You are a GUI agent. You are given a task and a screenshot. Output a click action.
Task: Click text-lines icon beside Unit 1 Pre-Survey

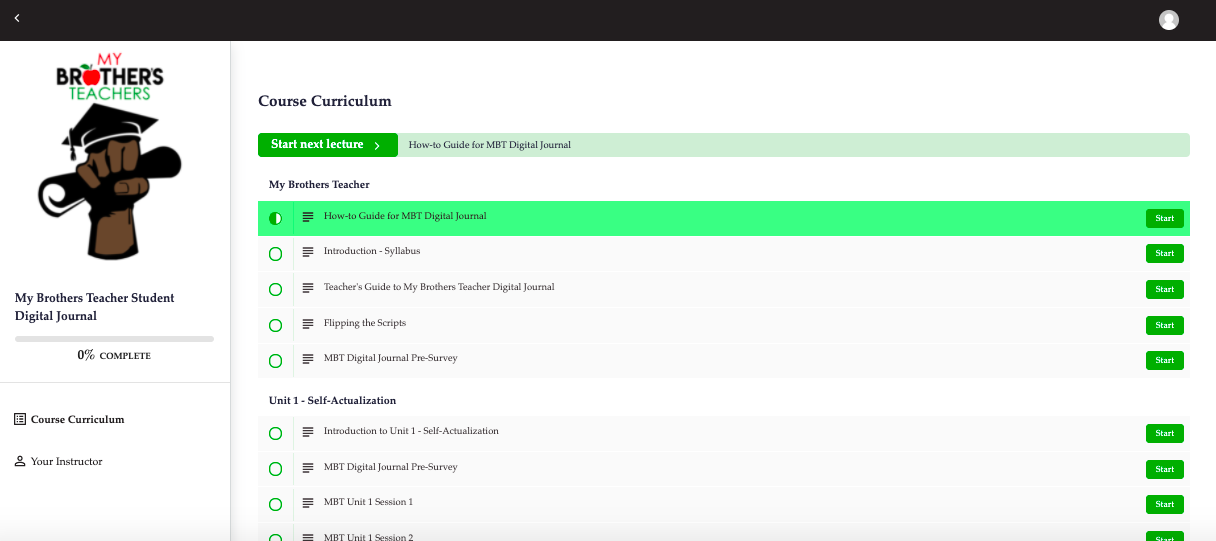308,469
